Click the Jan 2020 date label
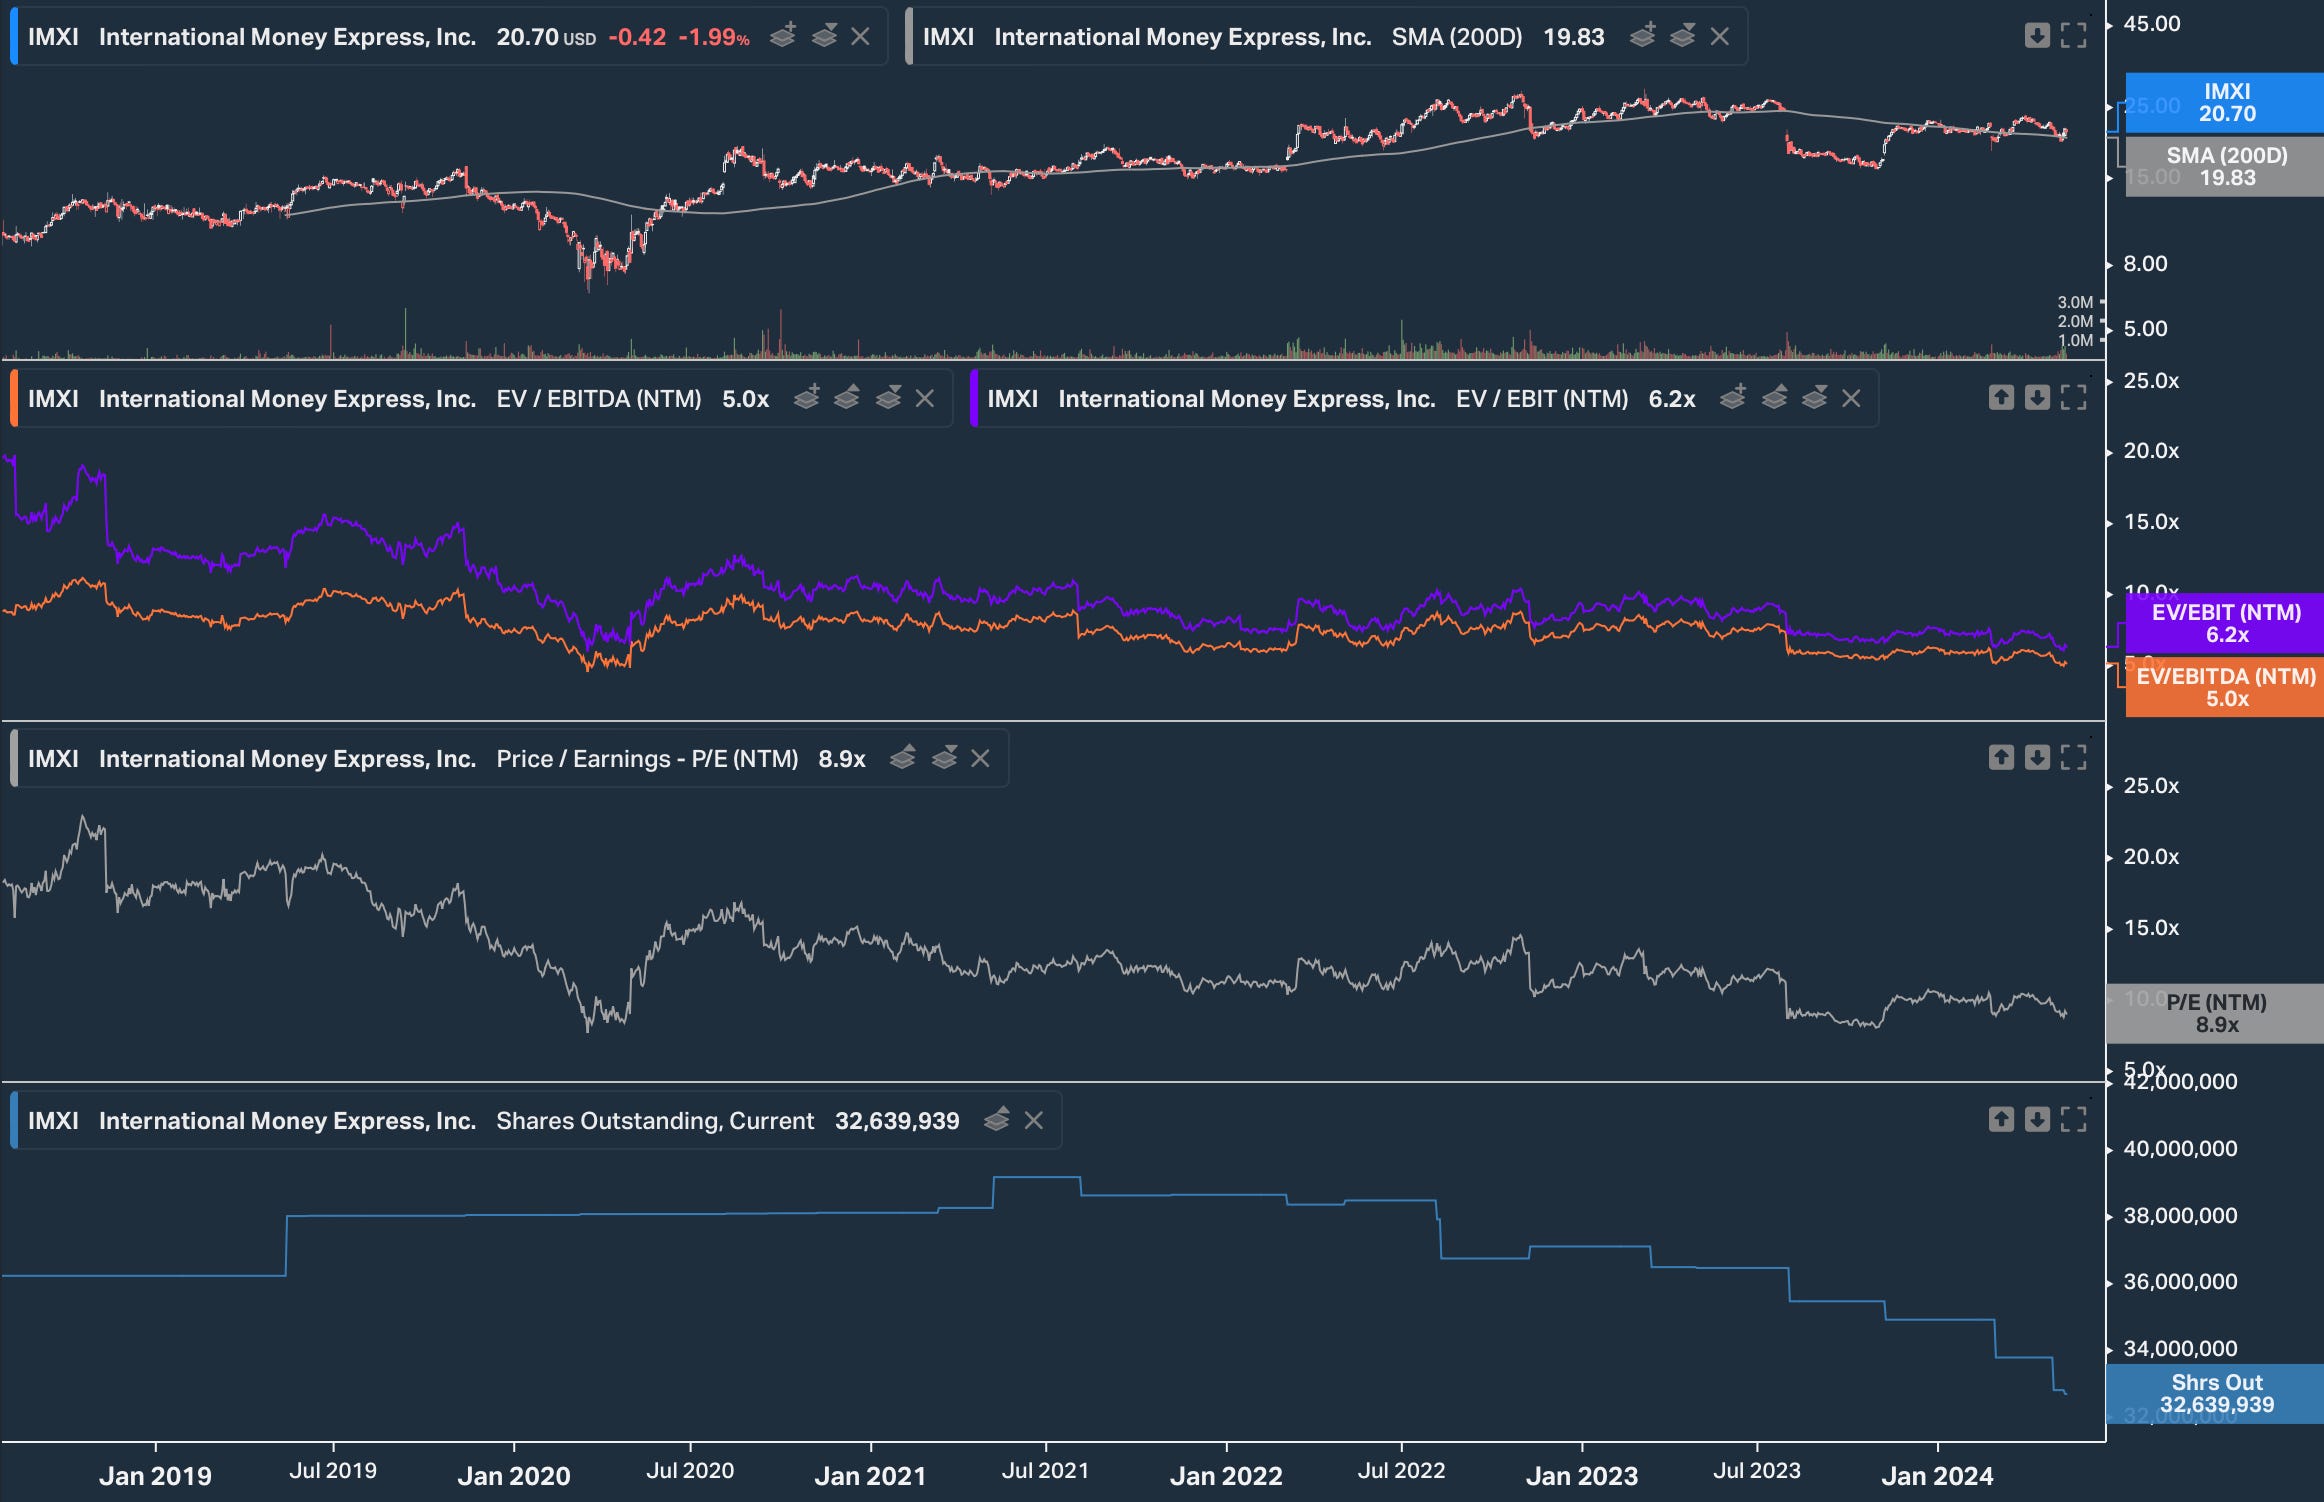The height and width of the screenshot is (1502, 2324). (514, 1476)
